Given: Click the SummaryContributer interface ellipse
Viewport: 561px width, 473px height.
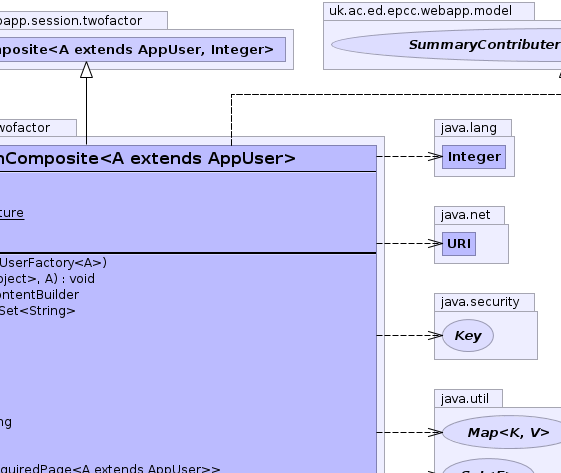Looking at the screenshot, I should click(x=446, y=45).
